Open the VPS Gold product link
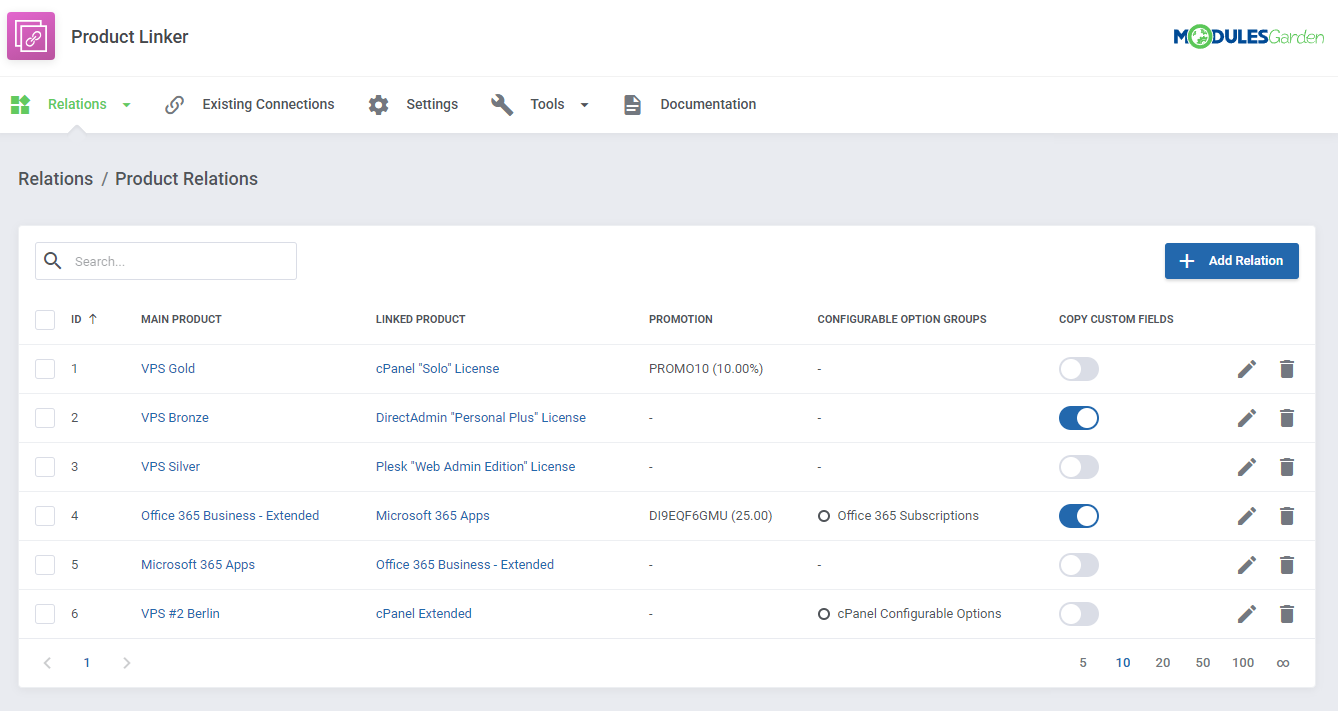This screenshot has width=1338, height=711. coord(168,369)
